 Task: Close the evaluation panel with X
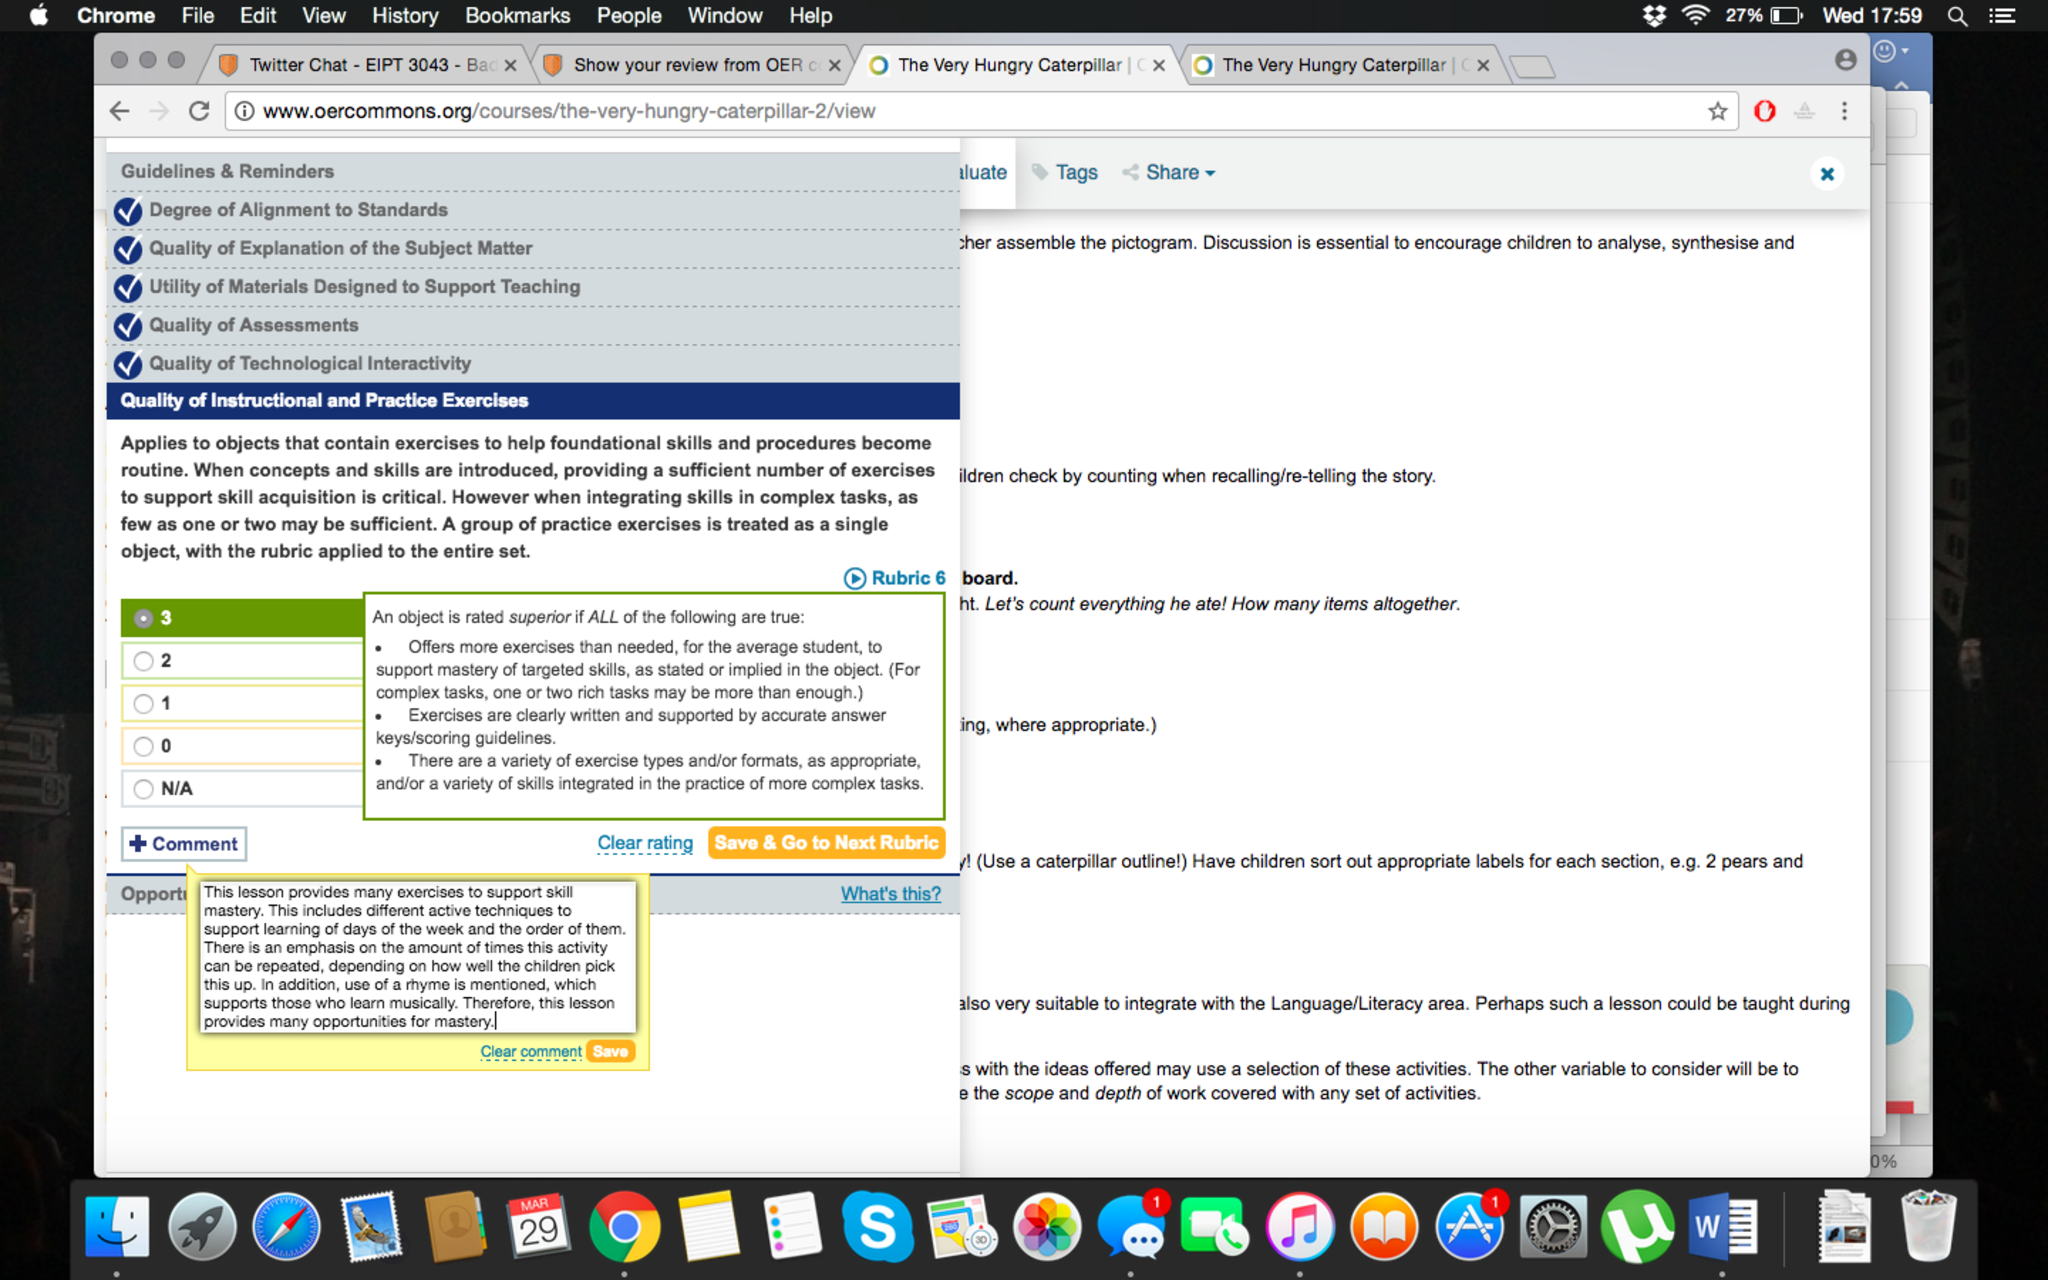click(x=1827, y=174)
